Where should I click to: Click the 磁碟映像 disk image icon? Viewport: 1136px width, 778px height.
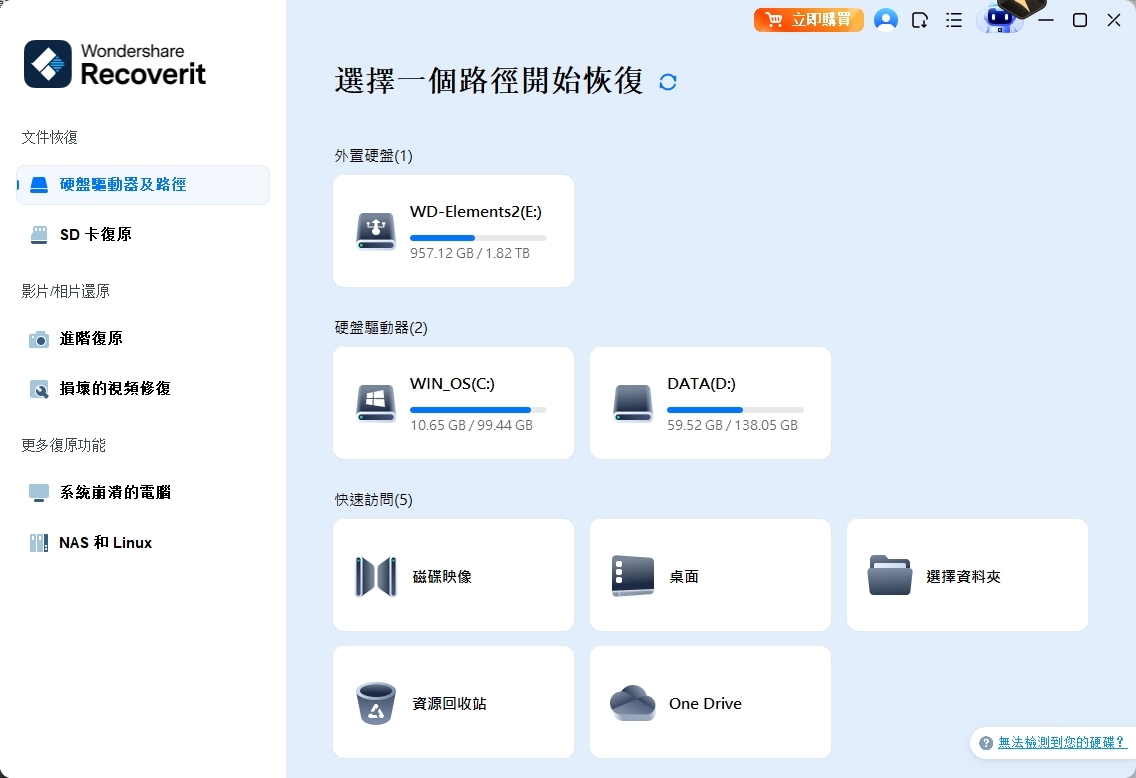[x=376, y=577]
